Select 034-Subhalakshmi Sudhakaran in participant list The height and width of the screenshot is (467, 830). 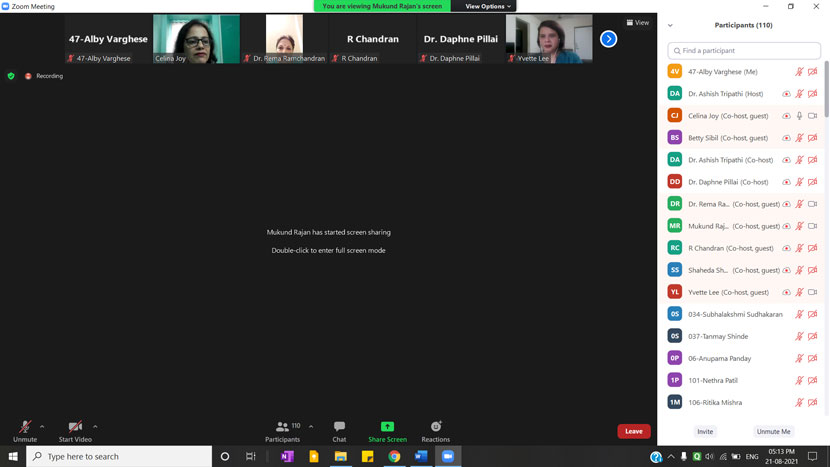click(741, 315)
